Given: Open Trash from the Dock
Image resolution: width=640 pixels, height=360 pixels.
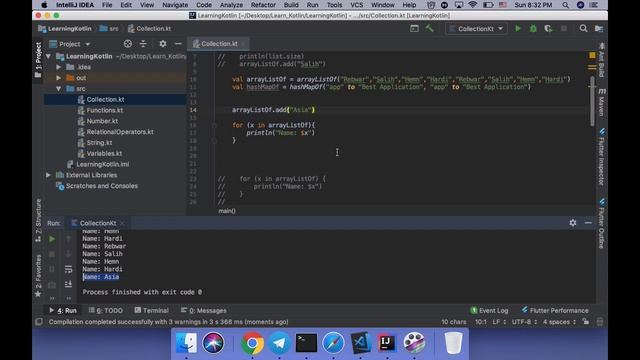Looking at the screenshot, I should click(x=453, y=343).
